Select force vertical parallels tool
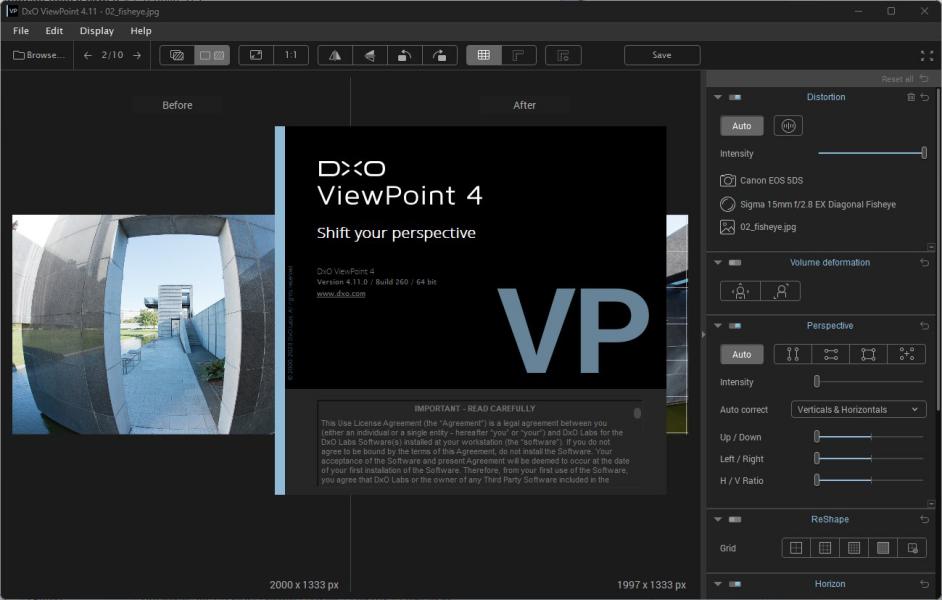The image size is (942, 600). point(792,354)
